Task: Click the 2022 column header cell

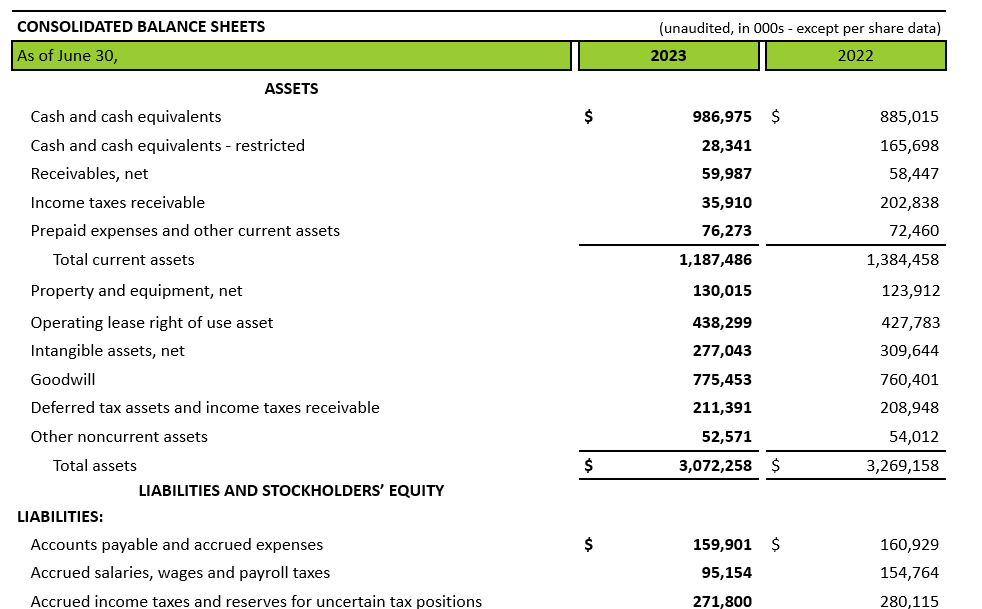Action: coord(855,56)
